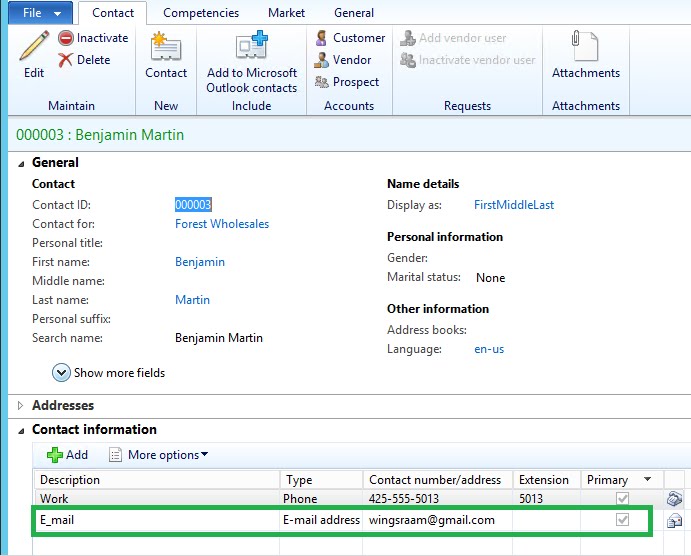Screen dimensions: 691x556
Task: Click the Marital status value None
Action: (490, 278)
